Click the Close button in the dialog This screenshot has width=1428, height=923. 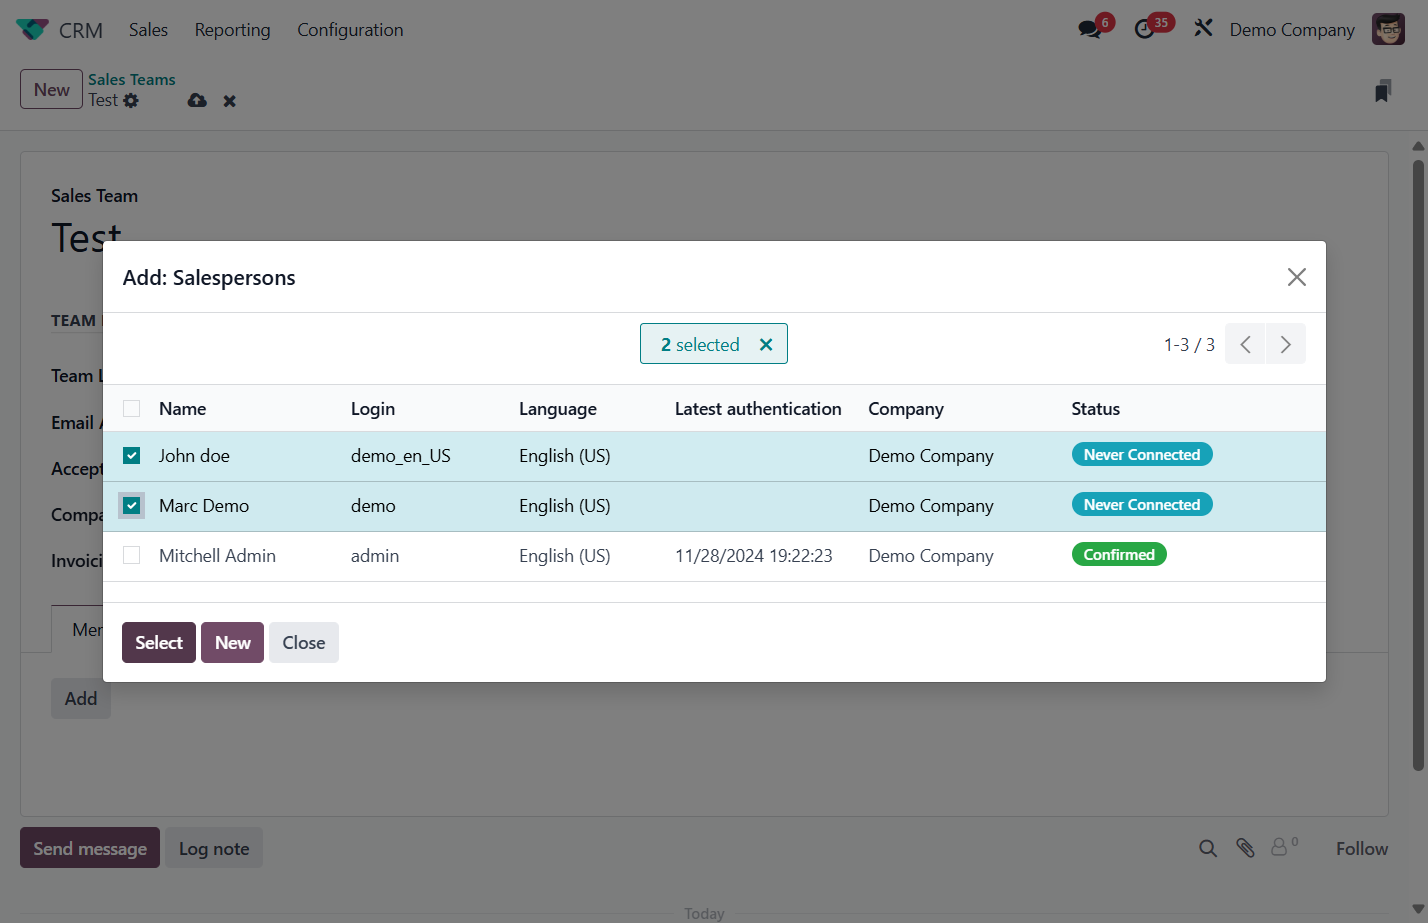pos(304,642)
